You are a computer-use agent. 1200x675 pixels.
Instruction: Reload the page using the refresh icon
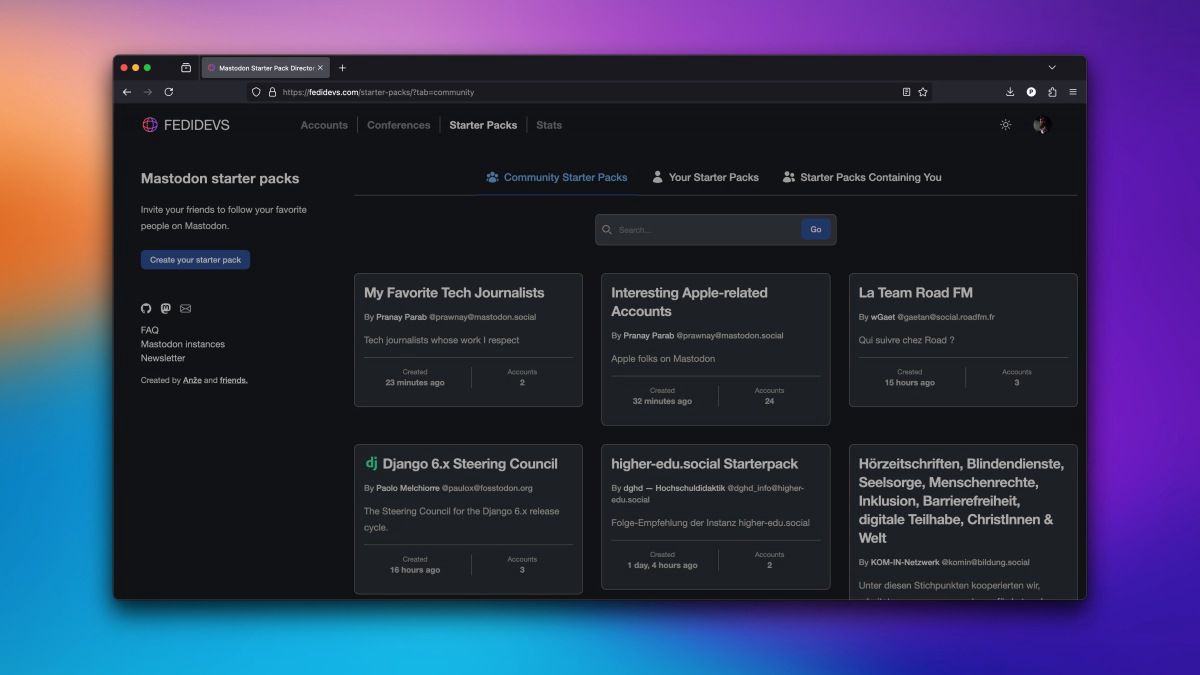click(x=169, y=92)
